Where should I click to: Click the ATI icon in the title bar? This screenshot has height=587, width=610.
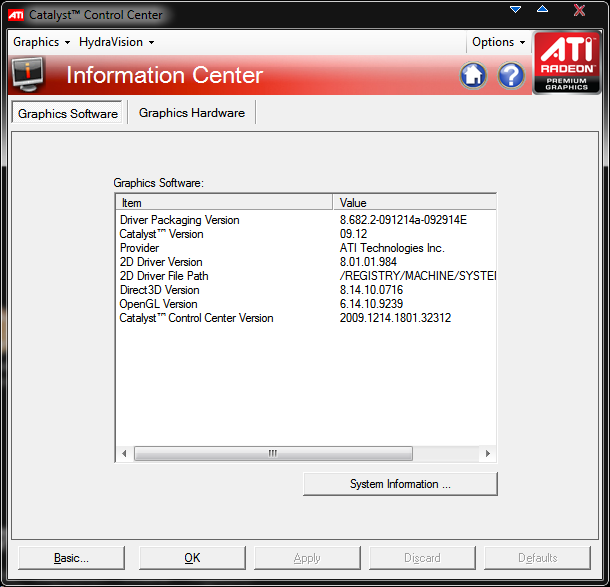click(x=16, y=15)
